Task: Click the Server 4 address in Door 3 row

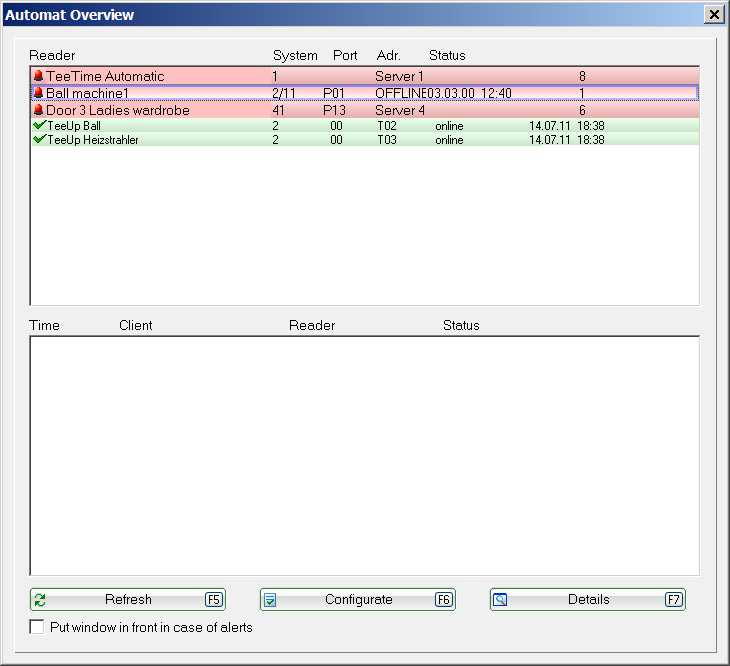Action: pos(400,110)
